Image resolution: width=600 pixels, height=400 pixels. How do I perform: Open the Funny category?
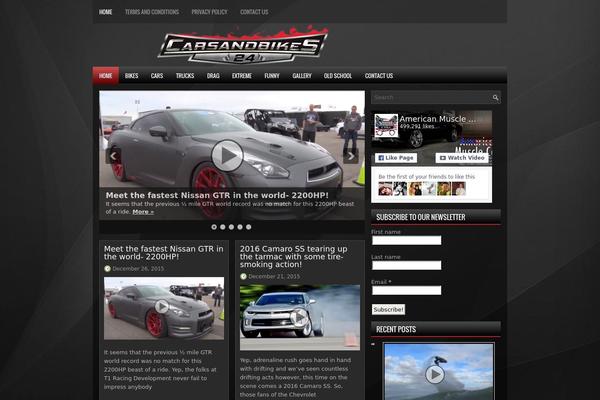click(x=272, y=76)
